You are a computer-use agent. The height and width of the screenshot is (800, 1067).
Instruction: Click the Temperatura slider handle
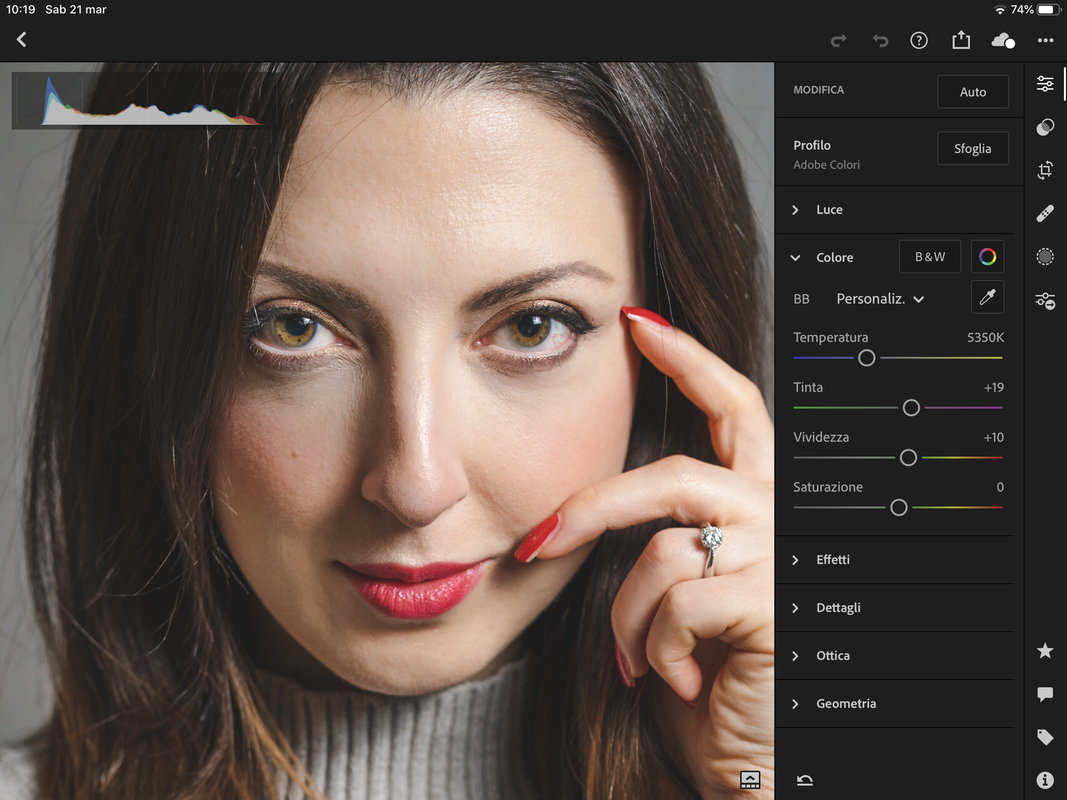[866, 358]
